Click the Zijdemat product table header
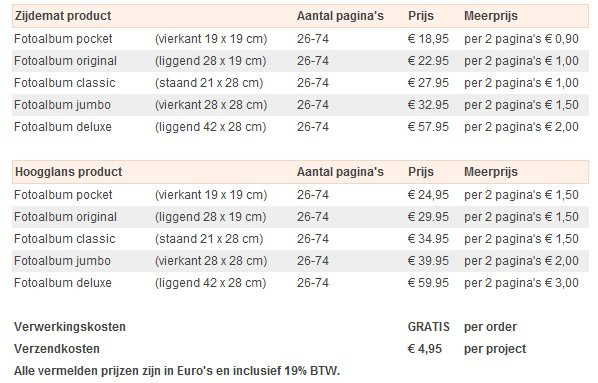Image resolution: width=598 pixels, height=383 pixels. click(x=63, y=16)
